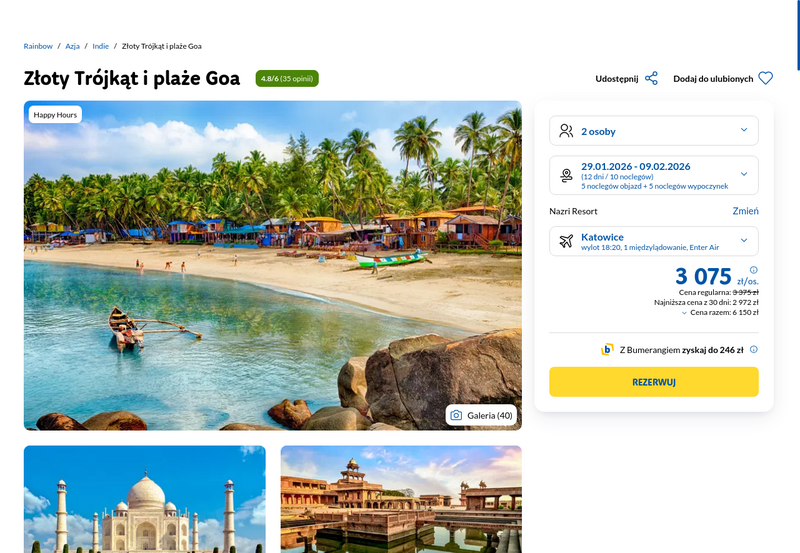Click the airplane icon in Katowice departure field

click(566, 241)
